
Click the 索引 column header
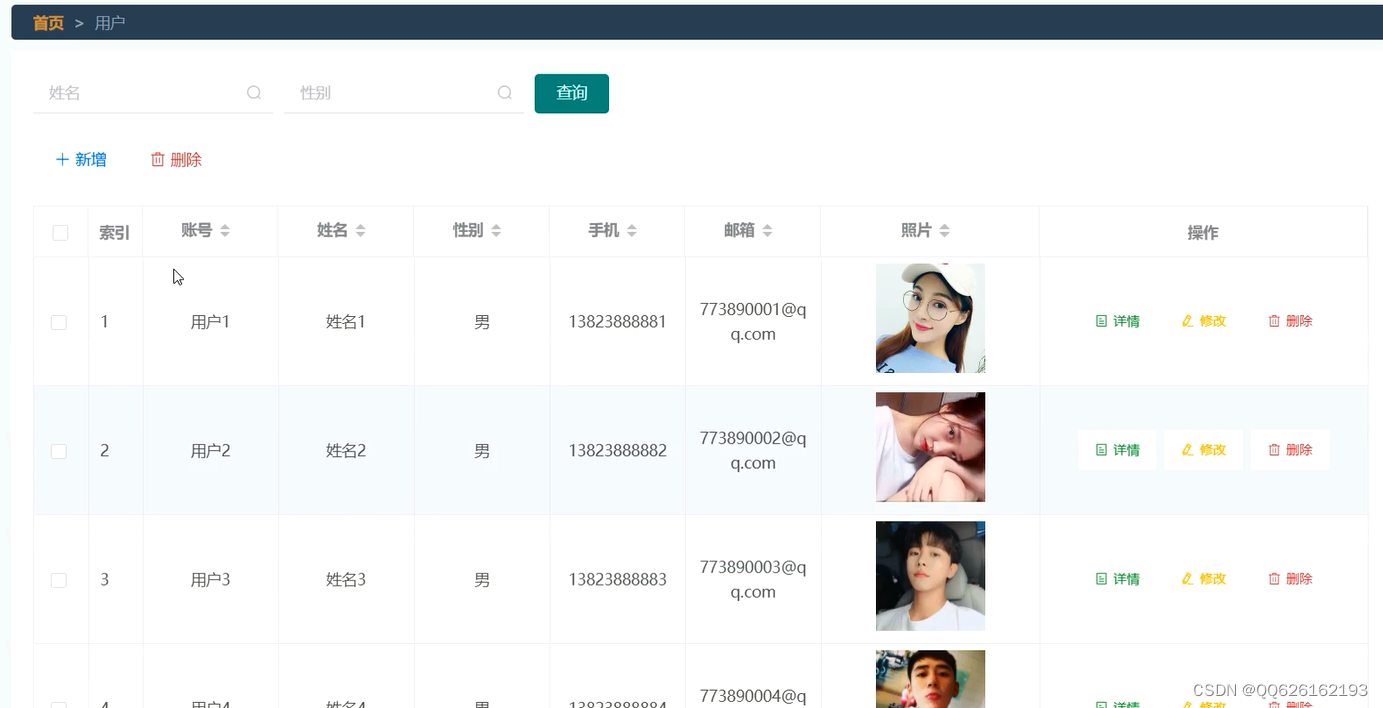coord(114,233)
